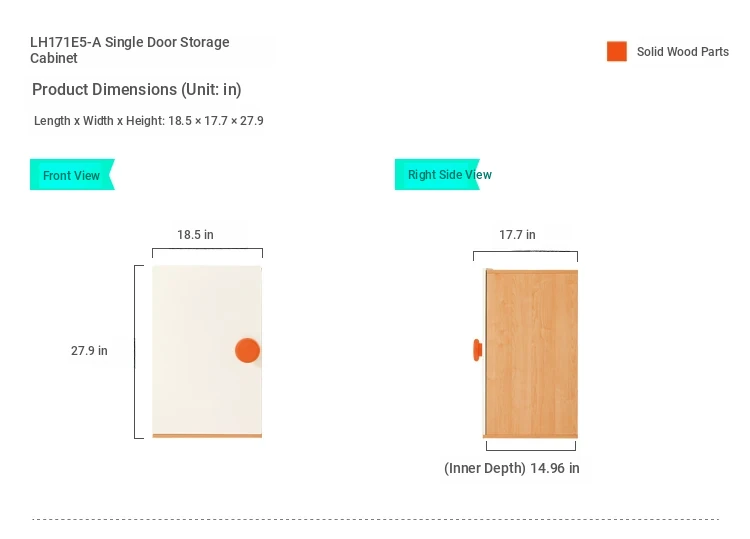750x539 pixels.
Task: Click the height bracket line beside front view
Action: 135,351
